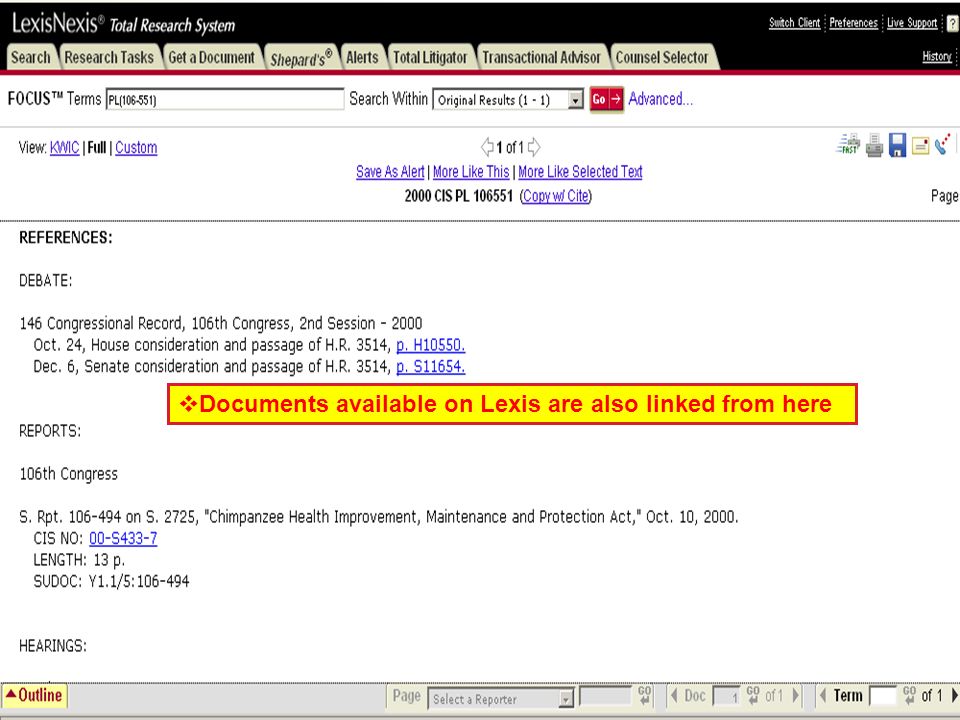Click in the FOCUS Terms input field
This screenshot has height=720, width=960.
[225, 99]
